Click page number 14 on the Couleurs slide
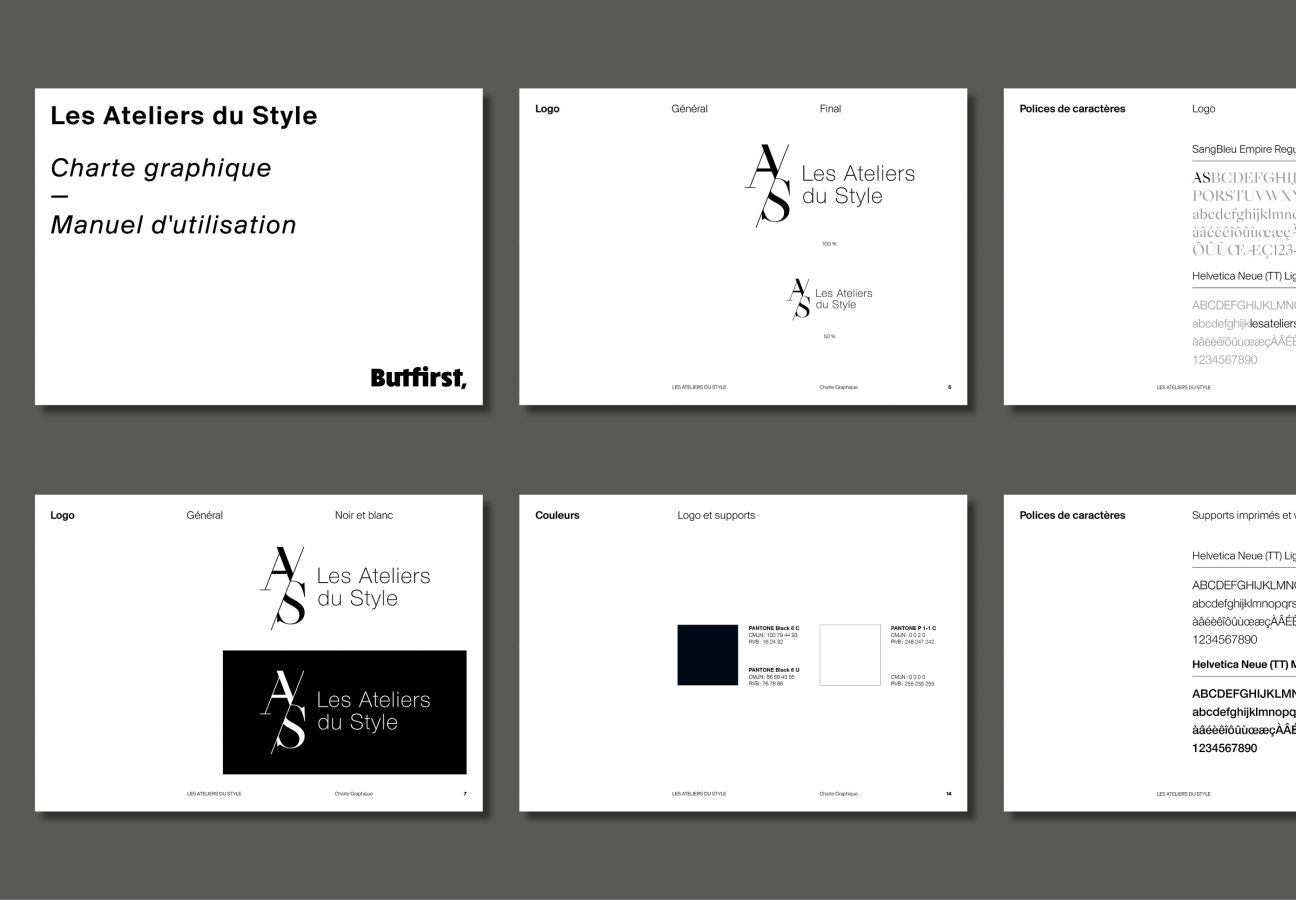Viewport: 1296px width, 900px height. tap(948, 793)
